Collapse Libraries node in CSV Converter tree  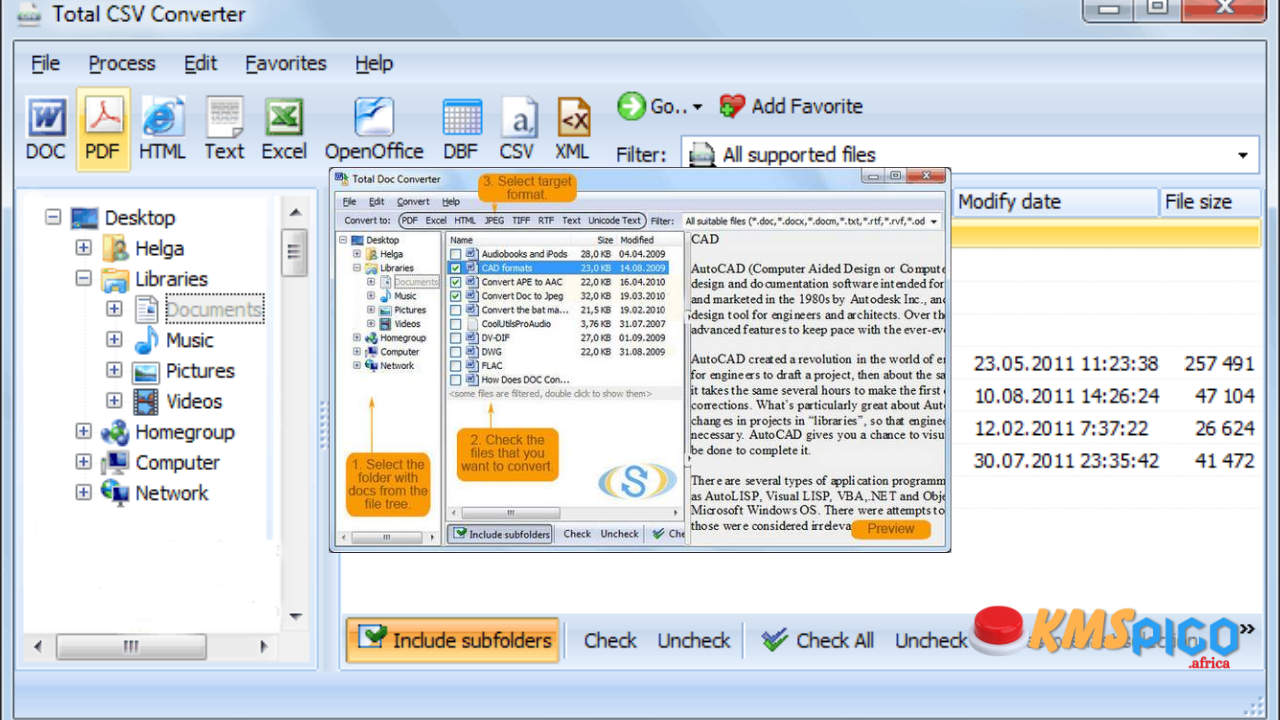(83, 279)
